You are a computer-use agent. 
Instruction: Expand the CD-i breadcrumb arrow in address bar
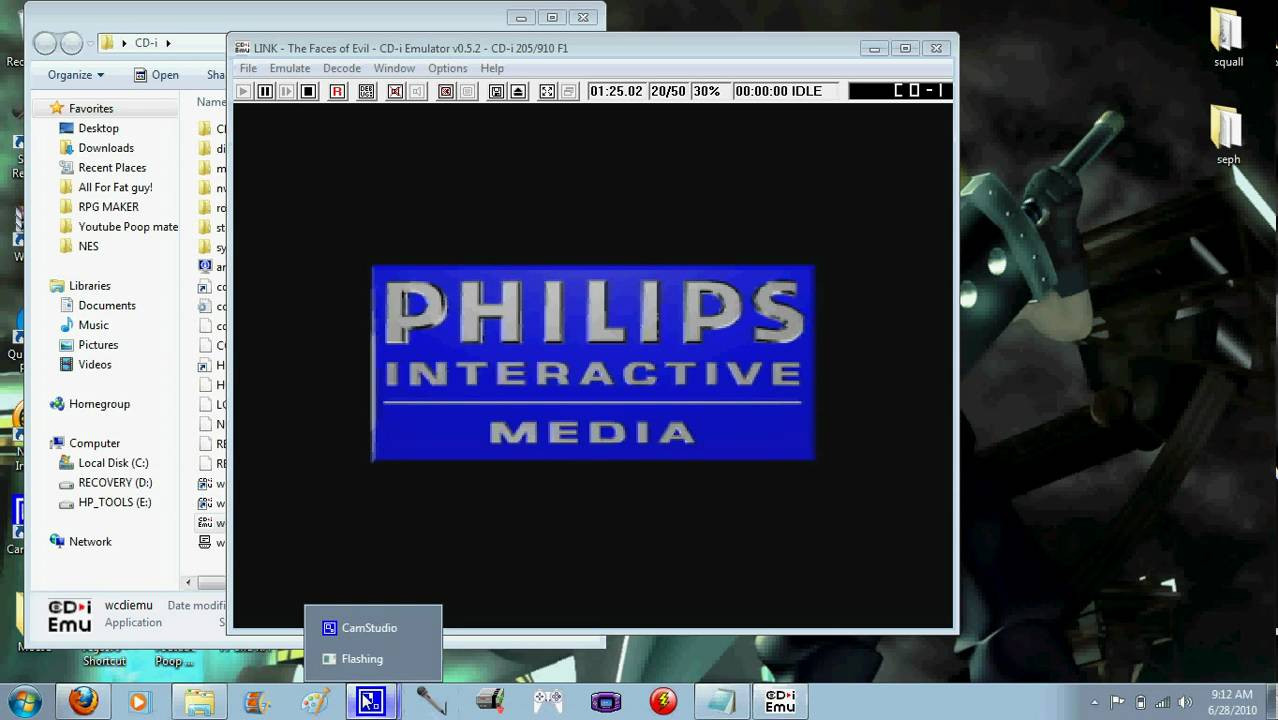click(x=168, y=43)
